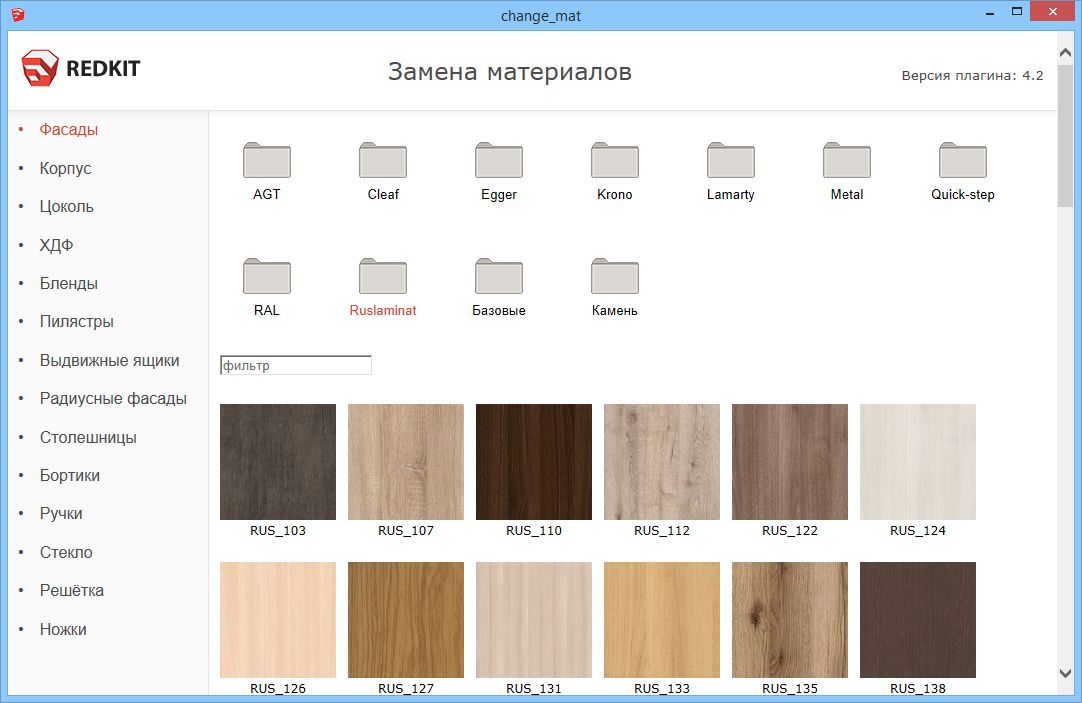This screenshot has height=703, width=1082.
Task: Minimize the change_mat window
Action: click(990, 12)
